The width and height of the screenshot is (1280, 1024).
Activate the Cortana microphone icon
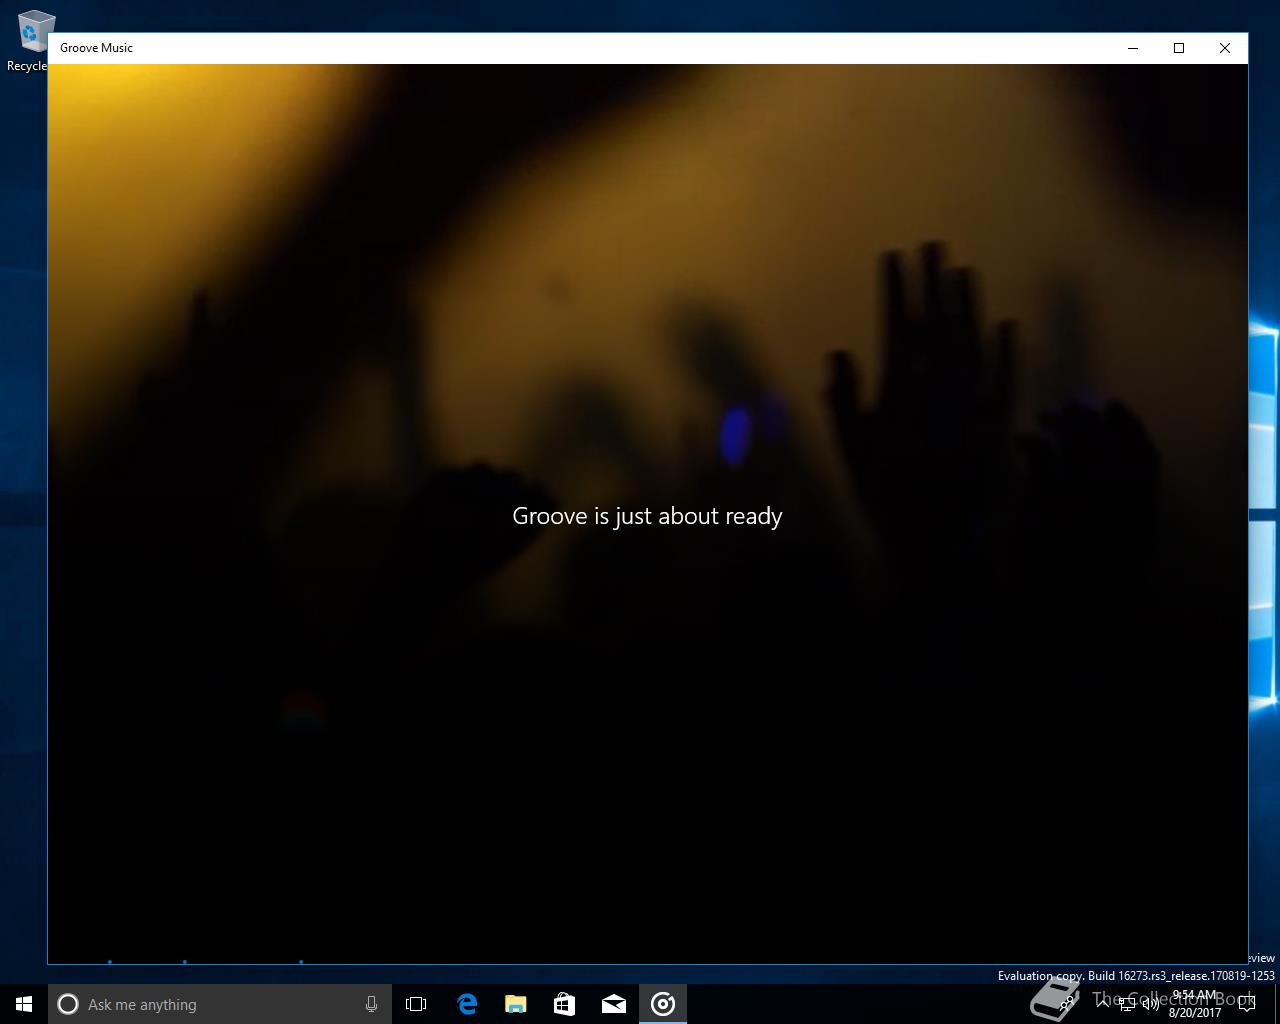point(371,1004)
